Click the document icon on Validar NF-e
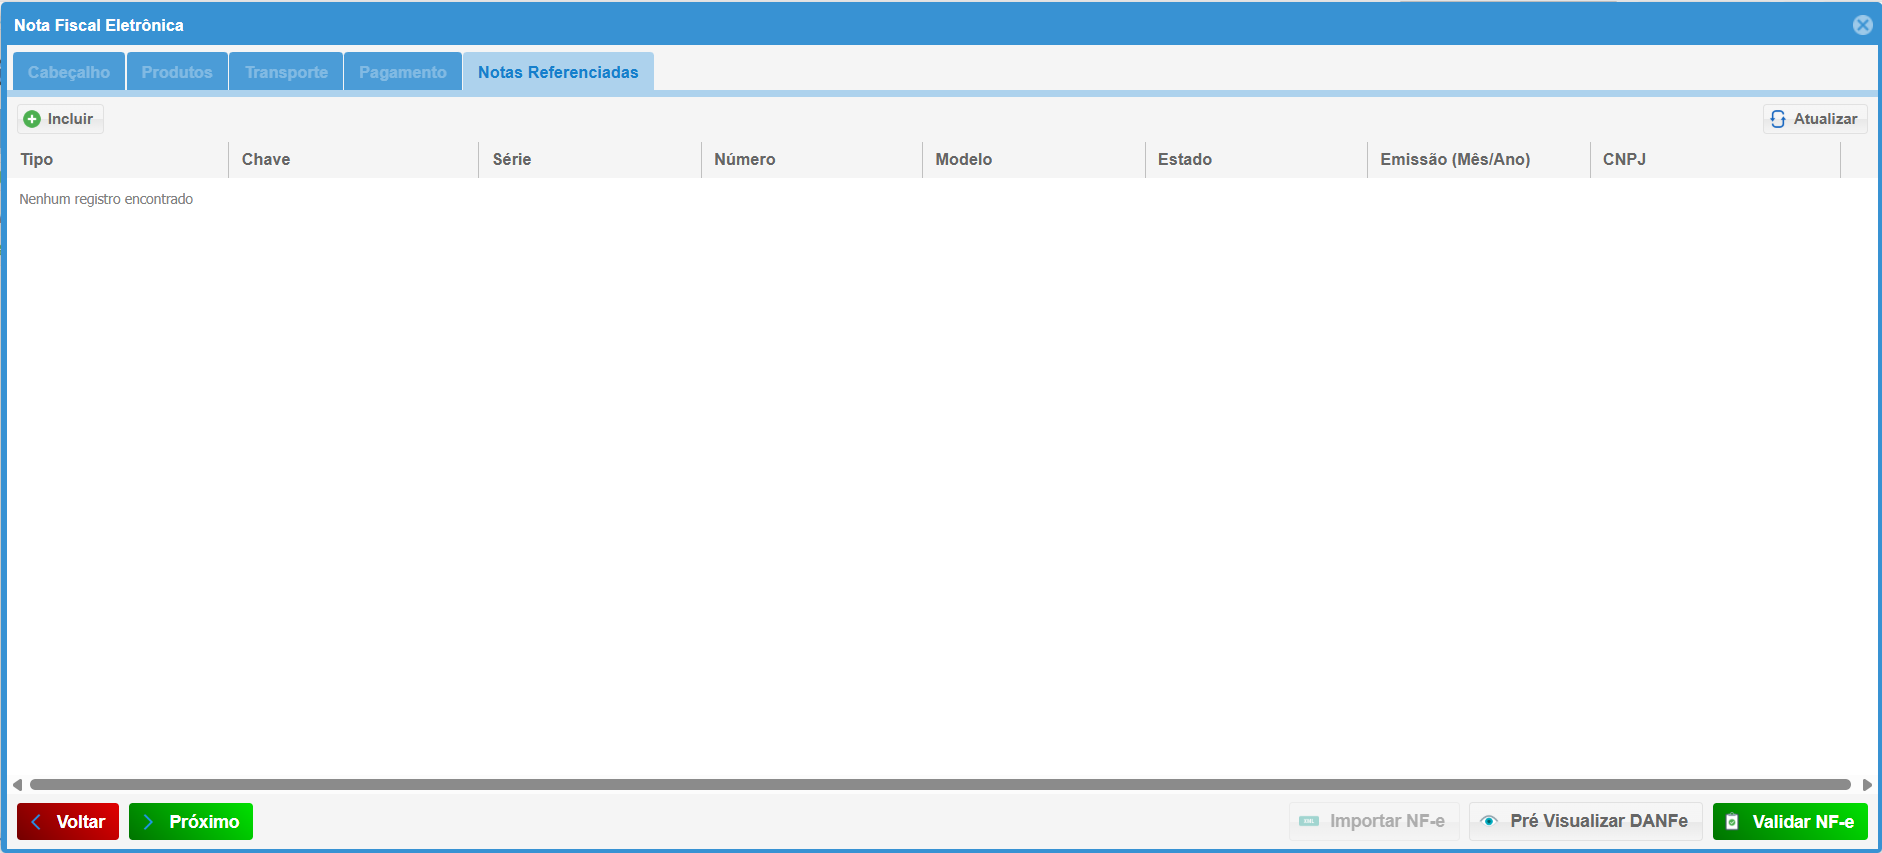 coord(1732,821)
